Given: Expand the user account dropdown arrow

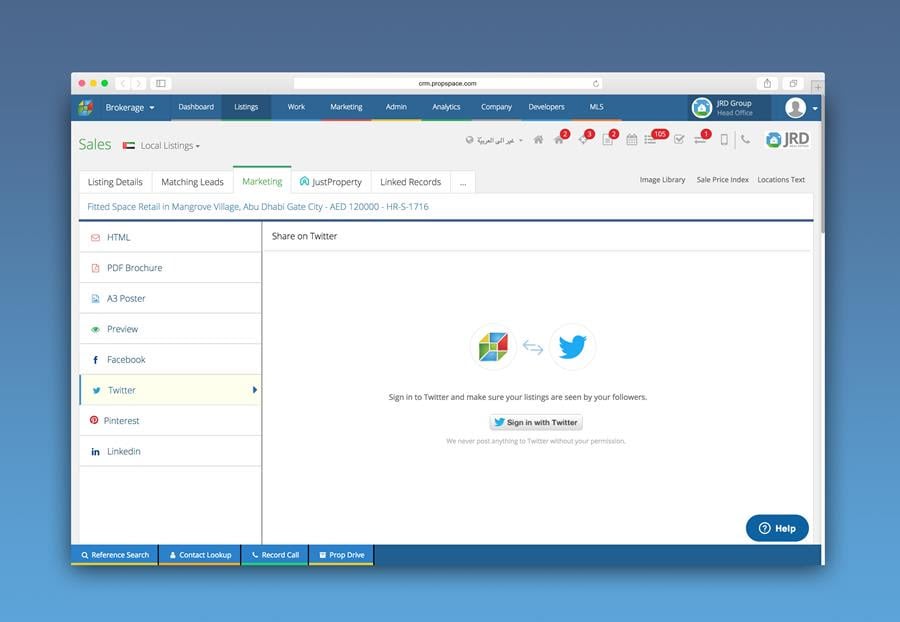Looking at the screenshot, I should [x=815, y=108].
